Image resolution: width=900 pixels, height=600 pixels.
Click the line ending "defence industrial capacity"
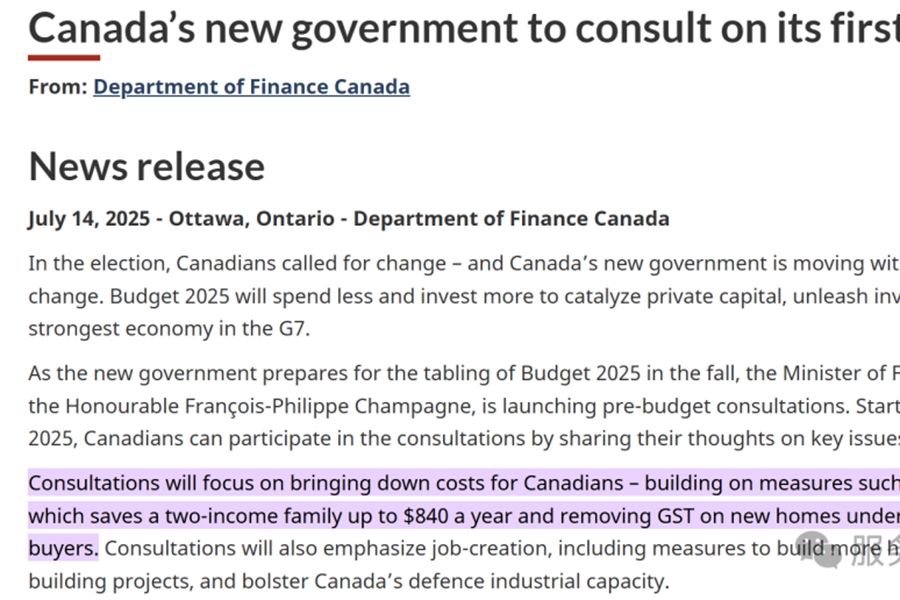pyautogui.click(x=349, y=581)
